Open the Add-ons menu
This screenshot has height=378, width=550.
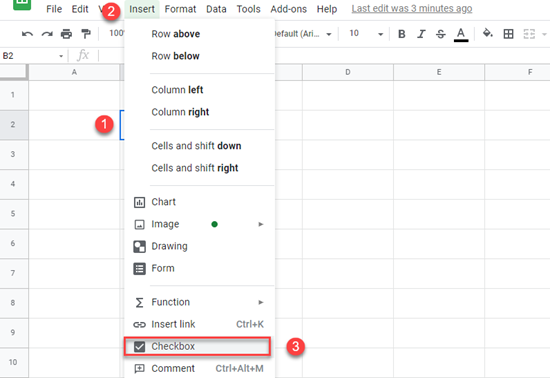point(288,9)
